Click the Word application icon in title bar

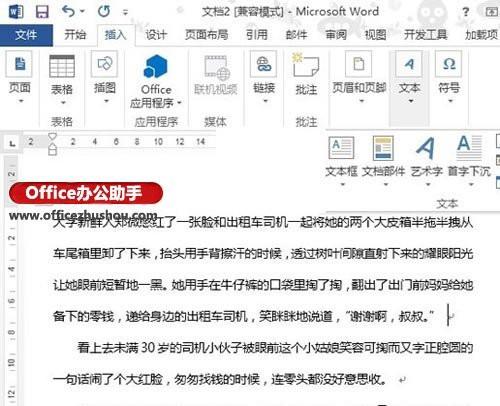click(16, 12)
